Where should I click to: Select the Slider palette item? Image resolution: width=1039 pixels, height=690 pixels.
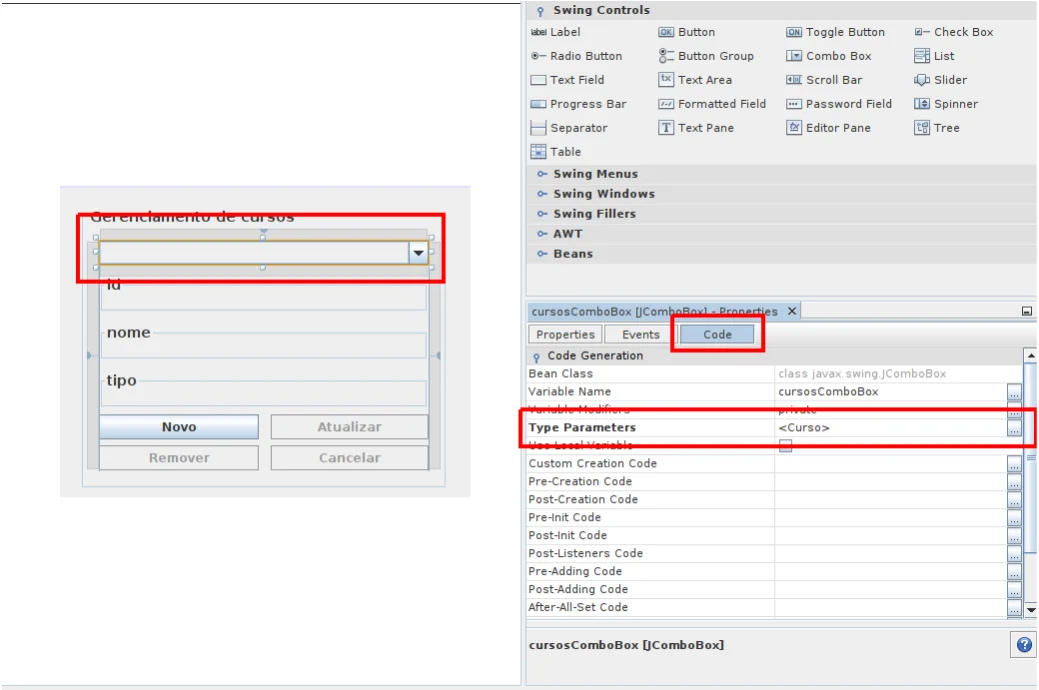point(940,80)
